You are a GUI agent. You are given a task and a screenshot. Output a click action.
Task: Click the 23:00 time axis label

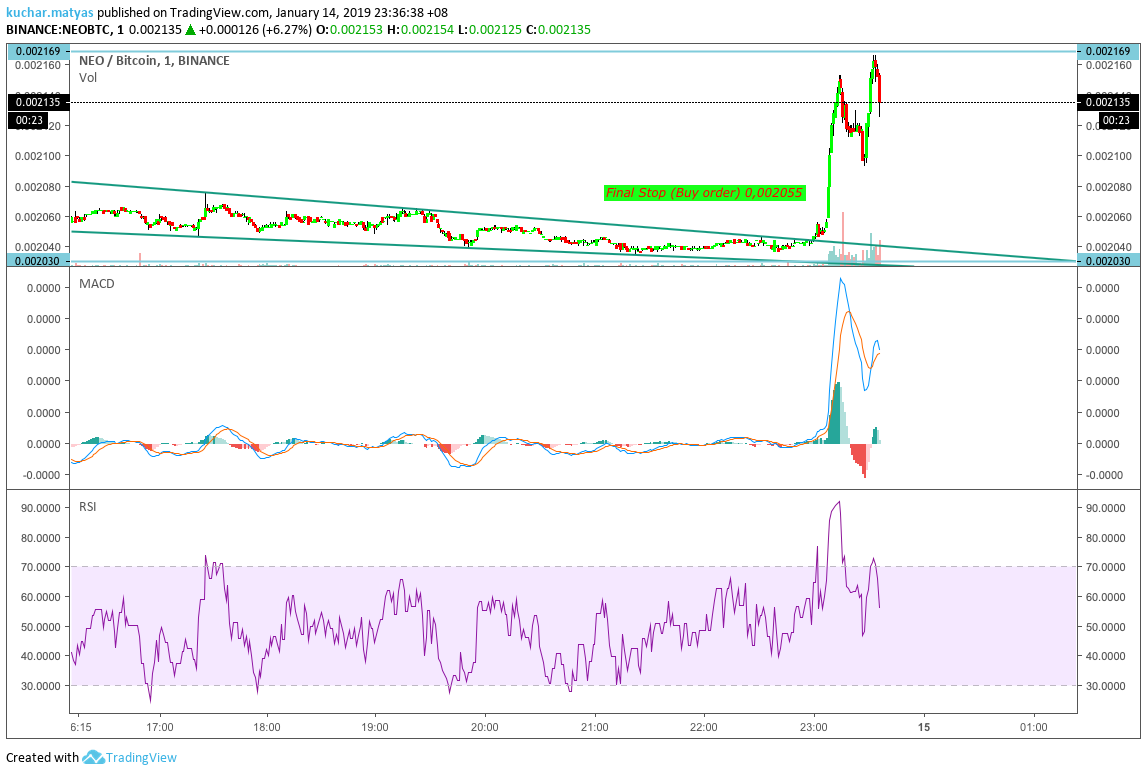click(x=813, y=727)
